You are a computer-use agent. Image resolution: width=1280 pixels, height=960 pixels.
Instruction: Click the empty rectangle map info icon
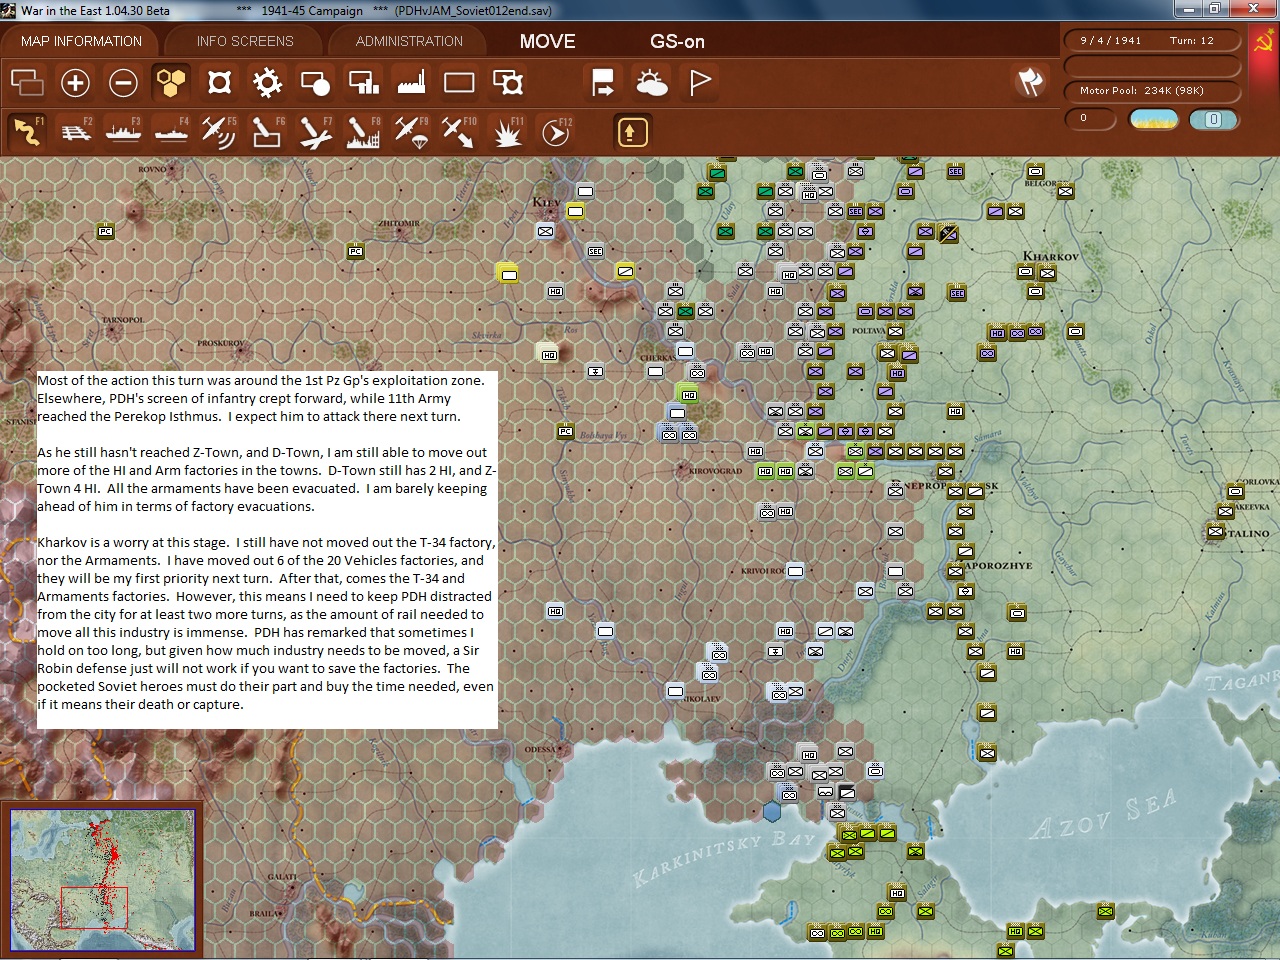click(x=459, y=82)
